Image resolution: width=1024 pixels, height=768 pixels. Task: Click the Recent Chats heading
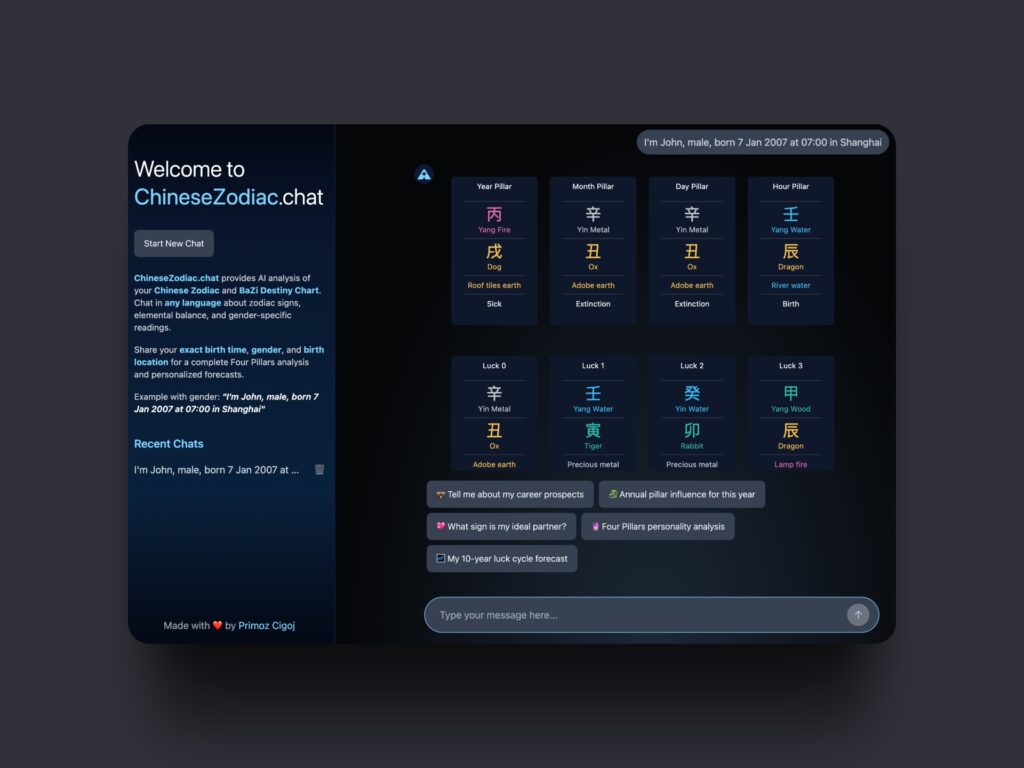[168, 443]
